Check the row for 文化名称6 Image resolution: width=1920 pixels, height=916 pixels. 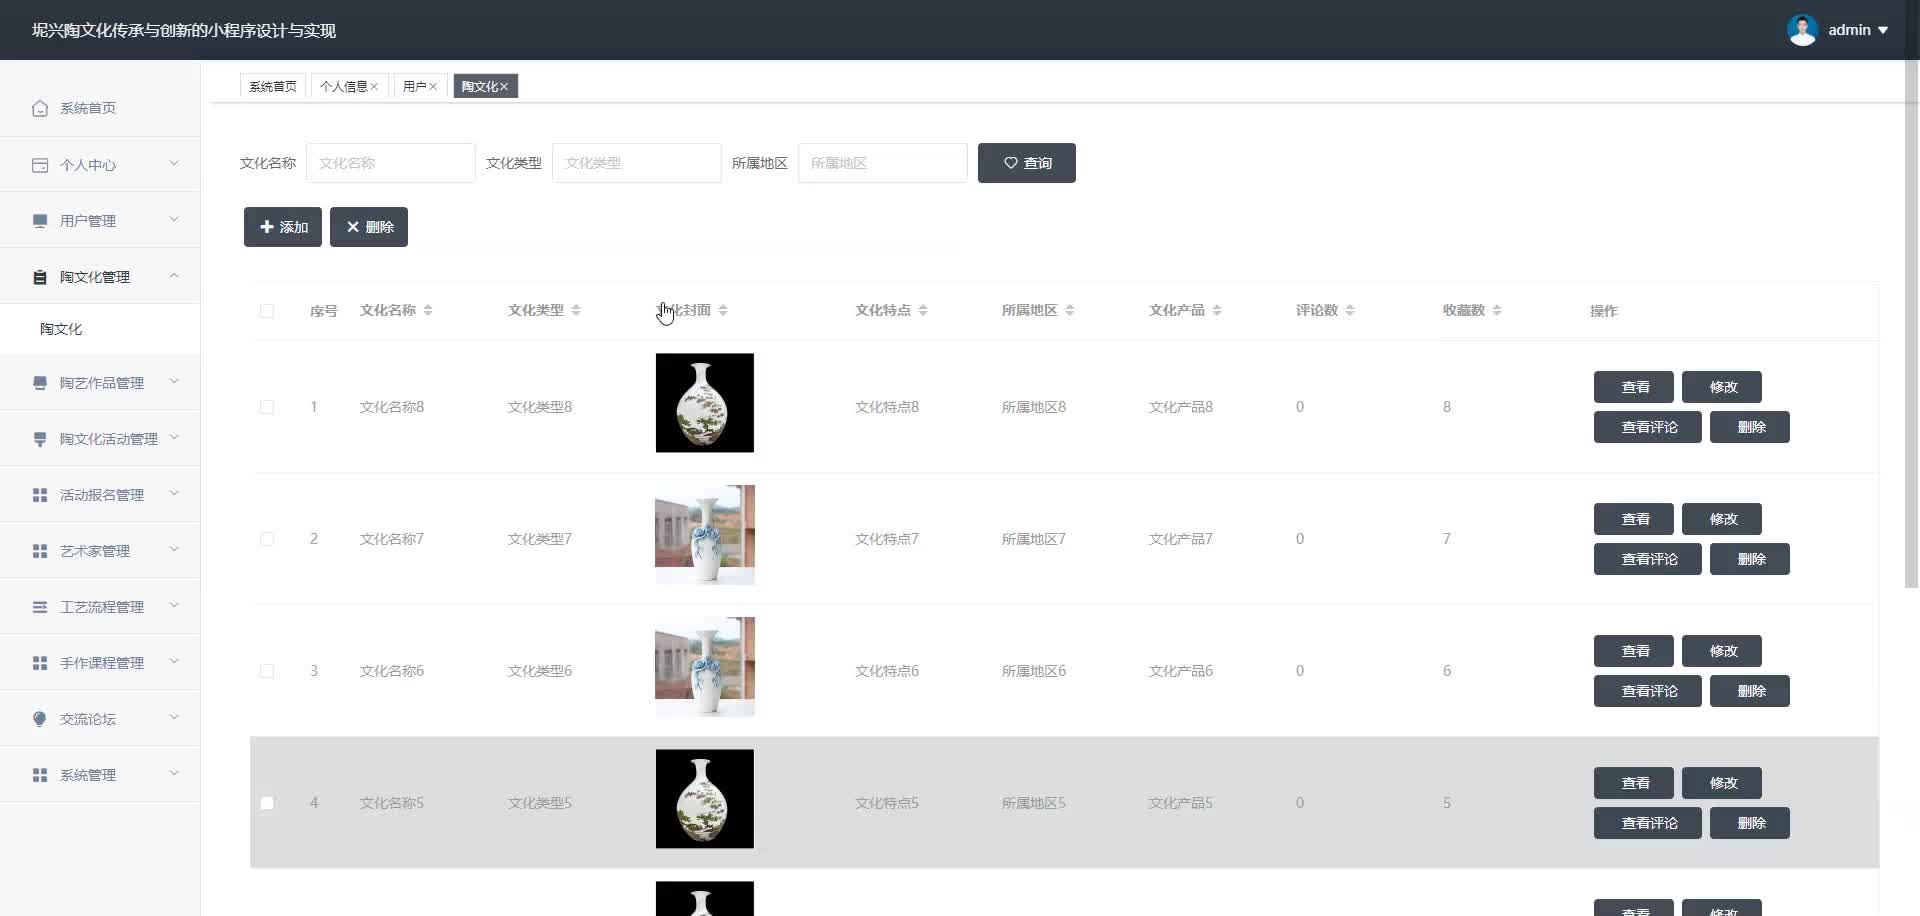point(267,671)
